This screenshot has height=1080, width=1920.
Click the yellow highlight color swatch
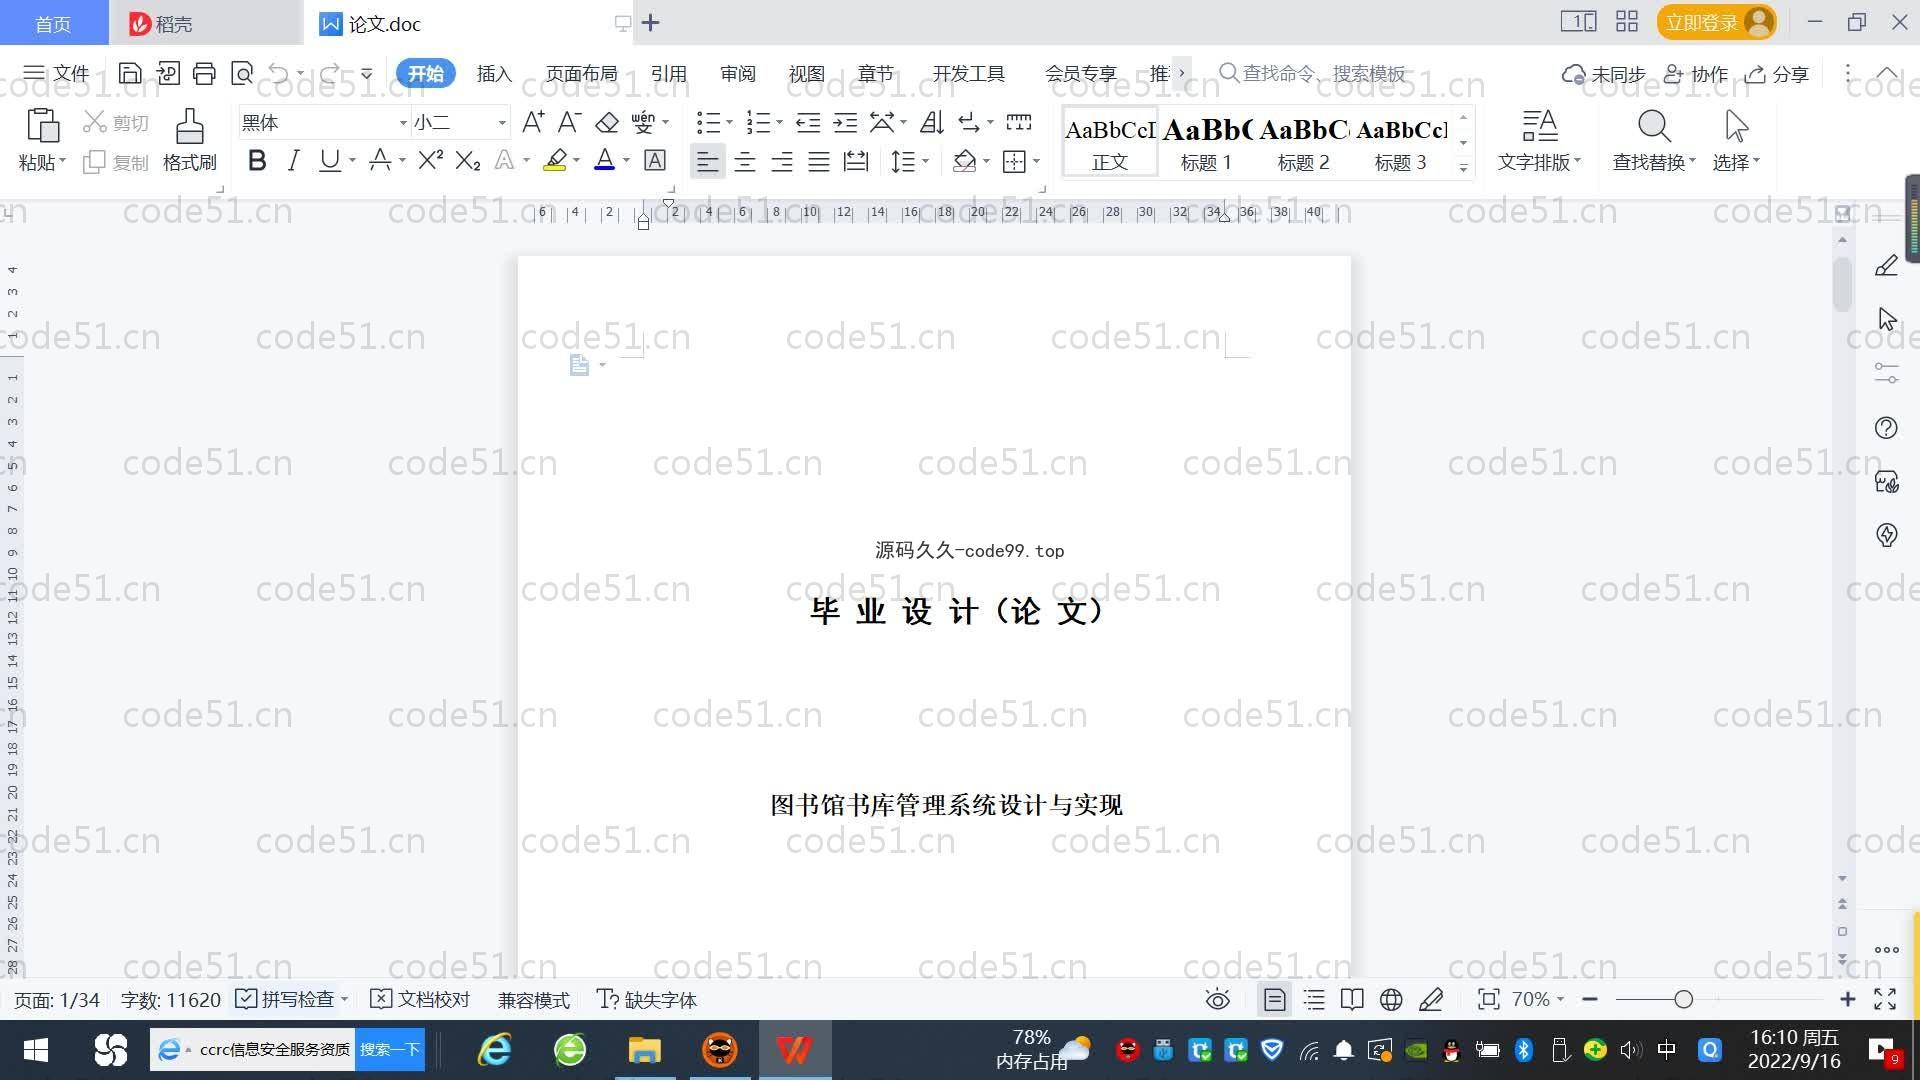point(555,160)
